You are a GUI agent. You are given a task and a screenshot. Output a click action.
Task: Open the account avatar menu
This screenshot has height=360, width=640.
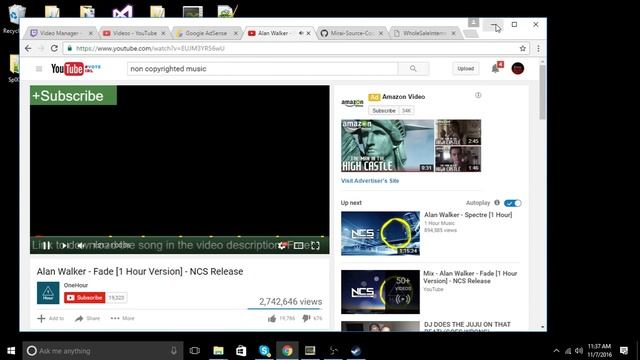point(518,68)
